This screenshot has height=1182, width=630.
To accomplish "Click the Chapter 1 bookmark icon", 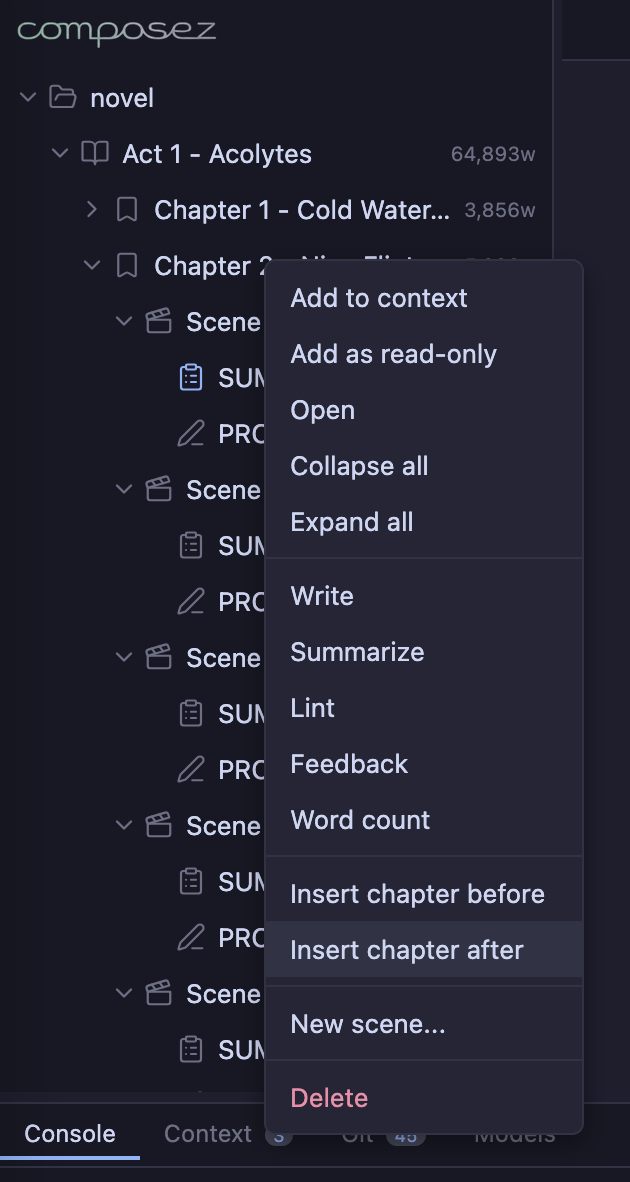I will 127,210.
